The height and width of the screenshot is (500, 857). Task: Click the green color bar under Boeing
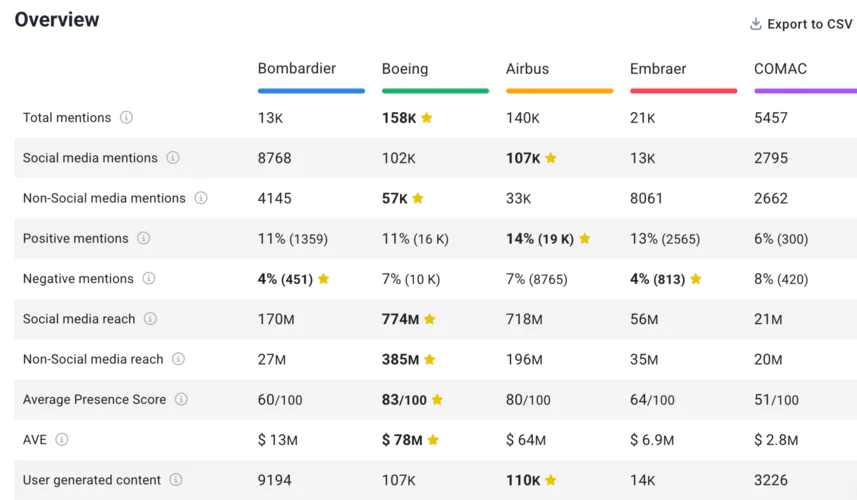pos(436,91)
